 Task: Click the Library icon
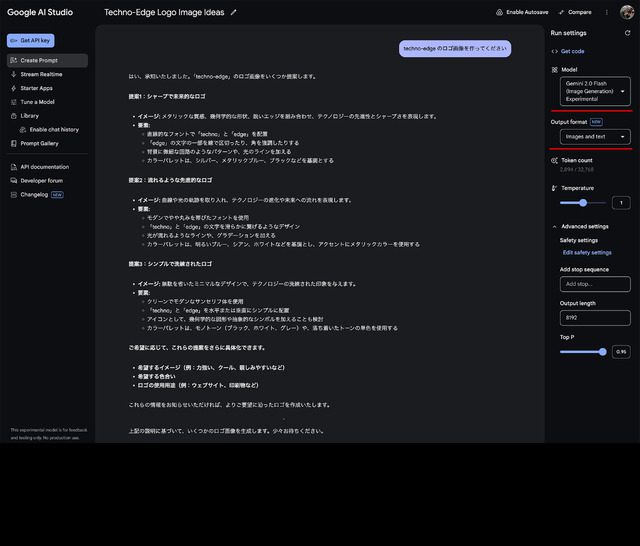click(13, 116)
